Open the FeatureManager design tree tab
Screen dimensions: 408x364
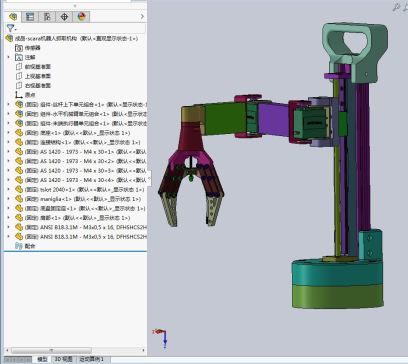coord(13,17)
